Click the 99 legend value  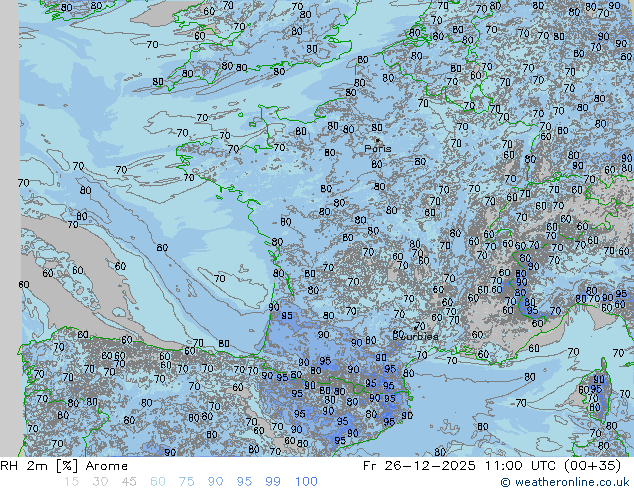[273, 482]
